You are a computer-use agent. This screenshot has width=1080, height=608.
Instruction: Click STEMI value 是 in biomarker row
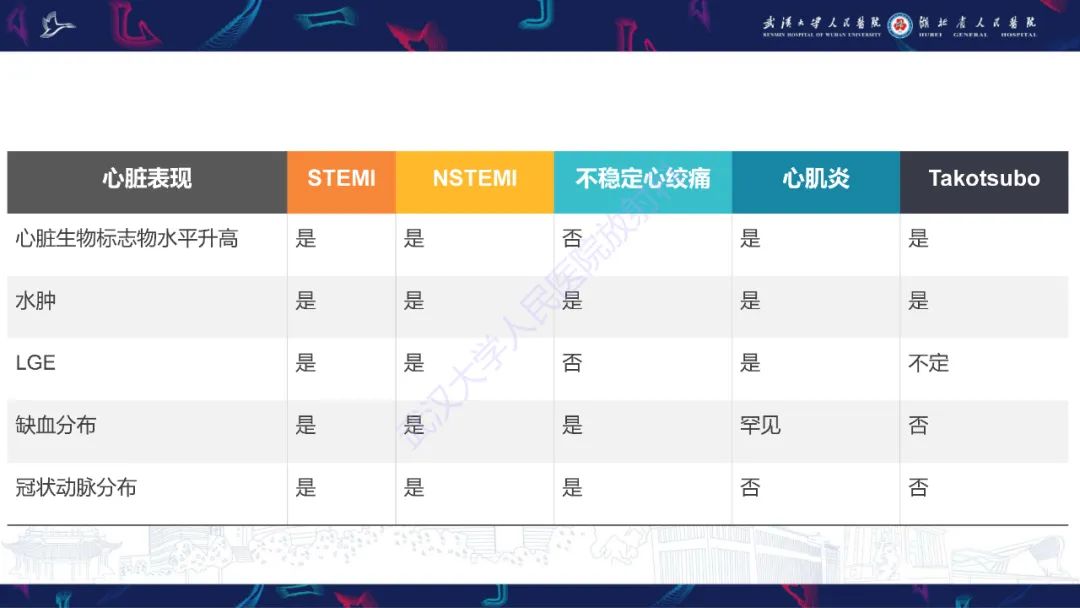tap(306, 238)
